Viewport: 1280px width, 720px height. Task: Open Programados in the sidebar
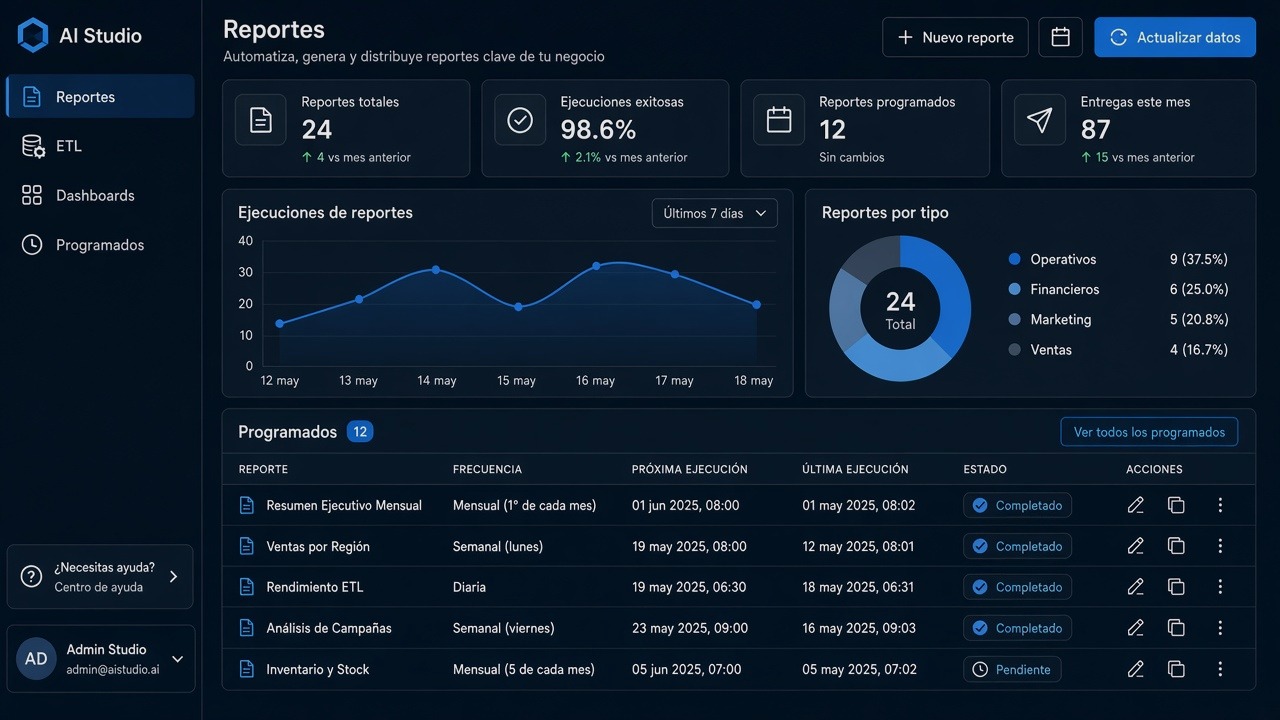click(x=100, y=244)
